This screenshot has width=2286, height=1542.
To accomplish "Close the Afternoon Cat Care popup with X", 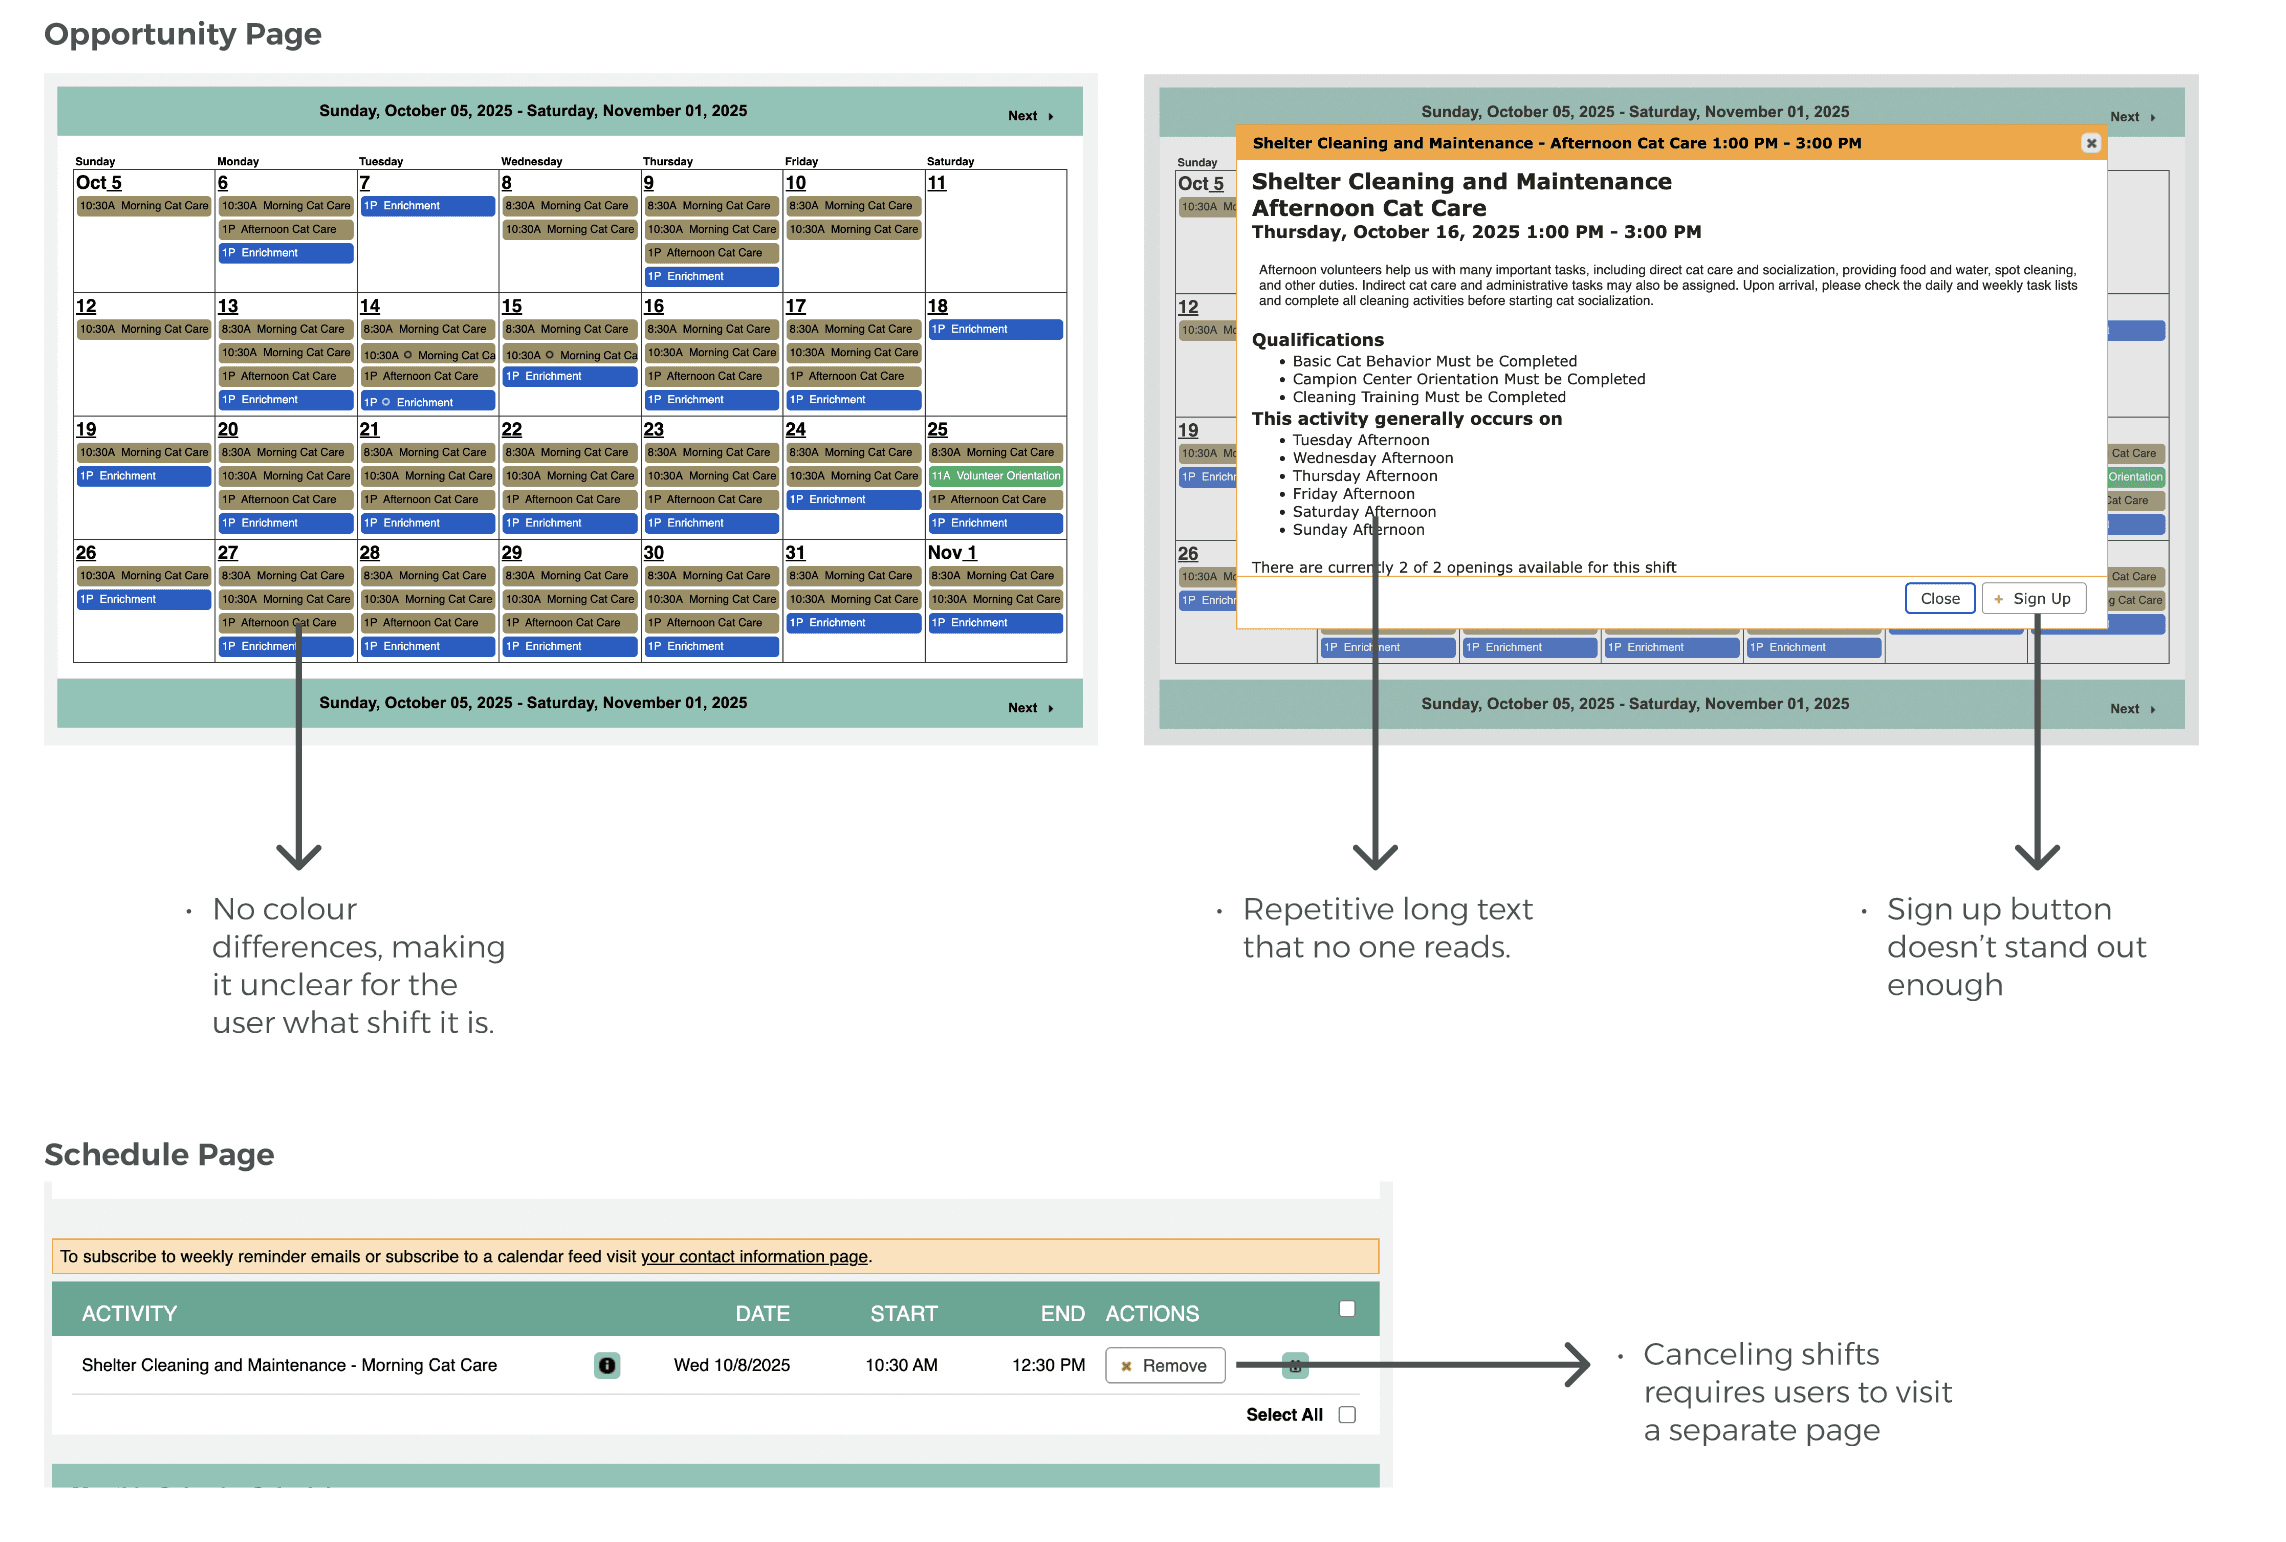I will tap(2091, 143).
